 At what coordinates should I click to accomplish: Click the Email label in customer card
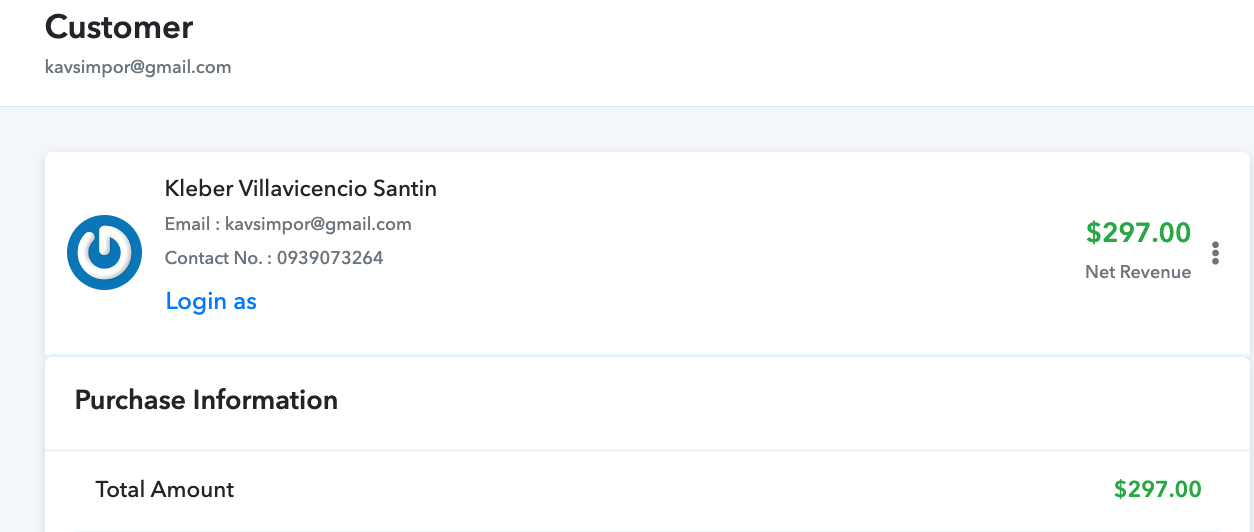click(187, 224)
